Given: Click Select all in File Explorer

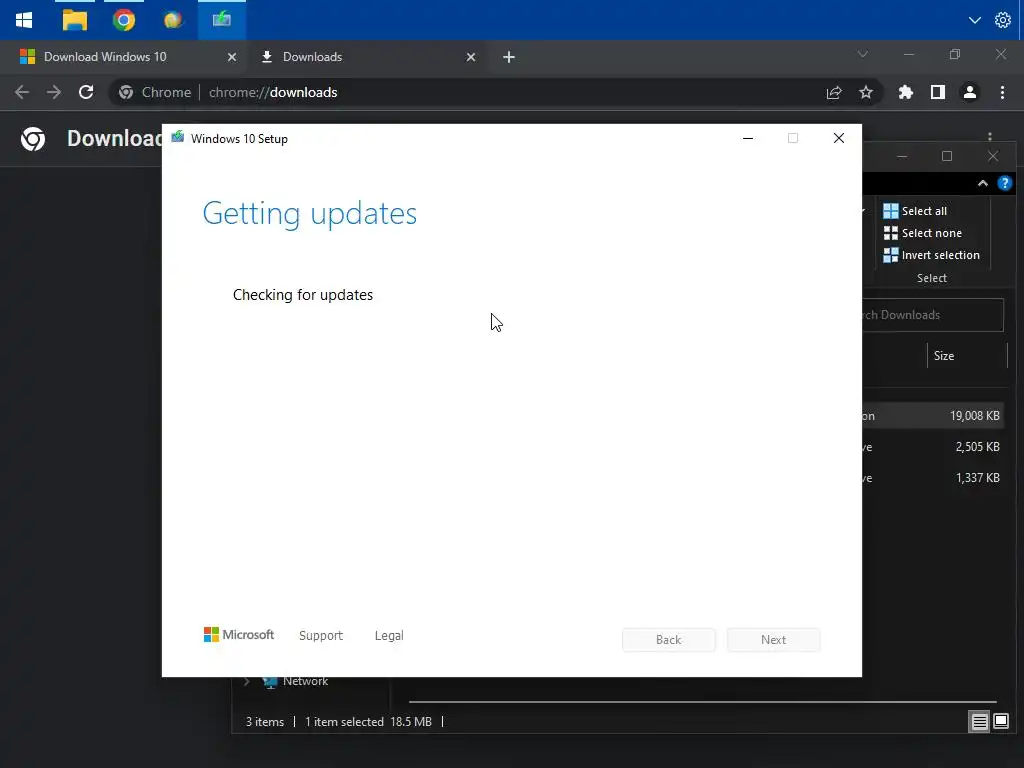Looking at the screenshot, I should click(916, 211).
